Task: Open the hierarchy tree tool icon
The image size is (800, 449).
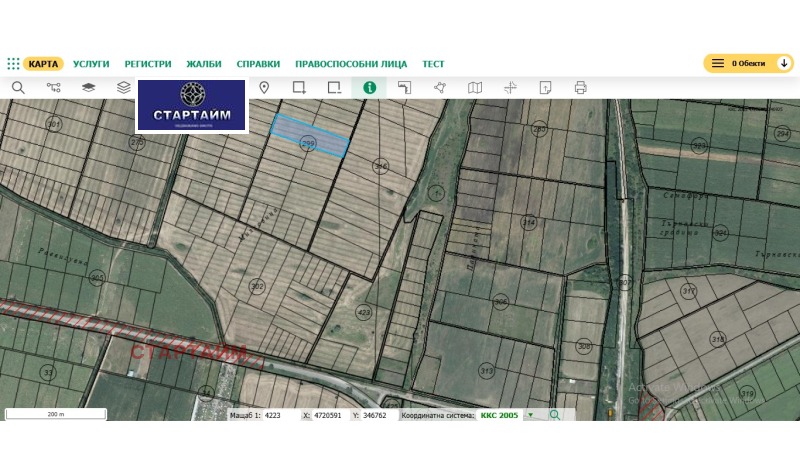Action: coord(54,88)
